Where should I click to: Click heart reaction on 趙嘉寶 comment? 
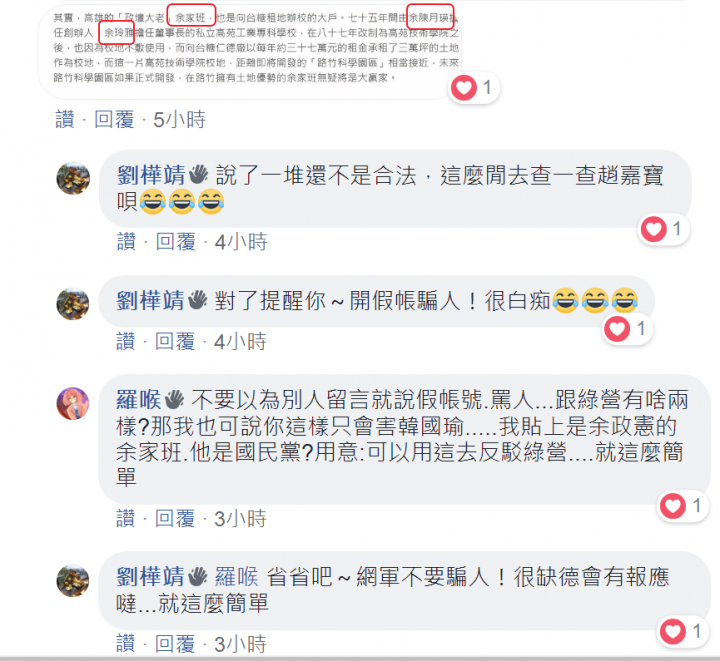click(663, 229)
